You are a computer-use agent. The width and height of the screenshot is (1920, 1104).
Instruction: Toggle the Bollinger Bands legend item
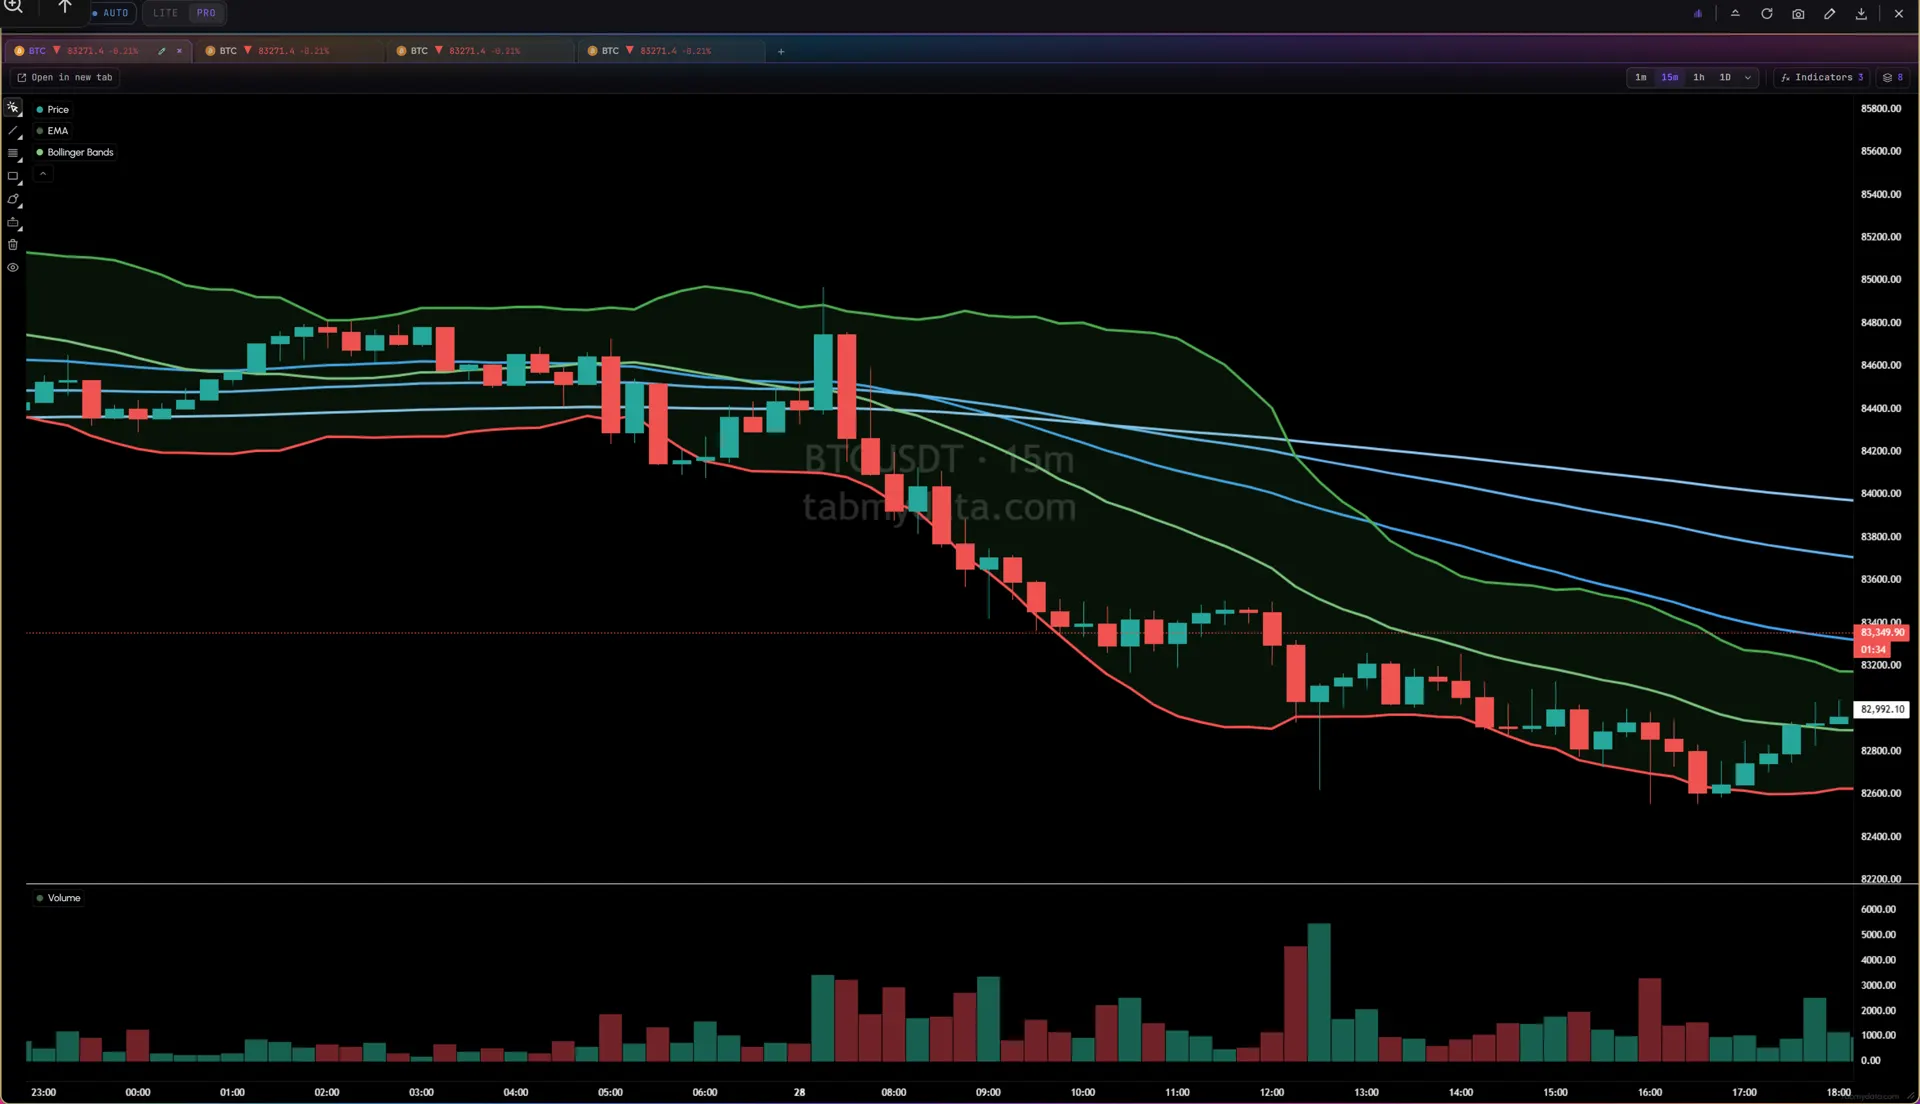click(75, 153)
